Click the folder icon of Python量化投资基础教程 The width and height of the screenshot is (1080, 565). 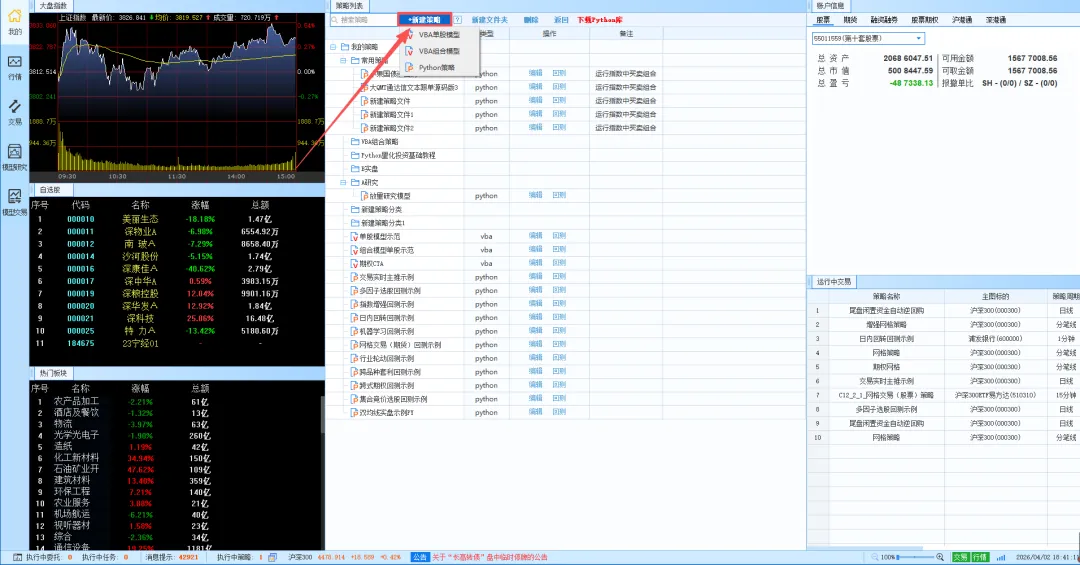(x=355, y=155)
